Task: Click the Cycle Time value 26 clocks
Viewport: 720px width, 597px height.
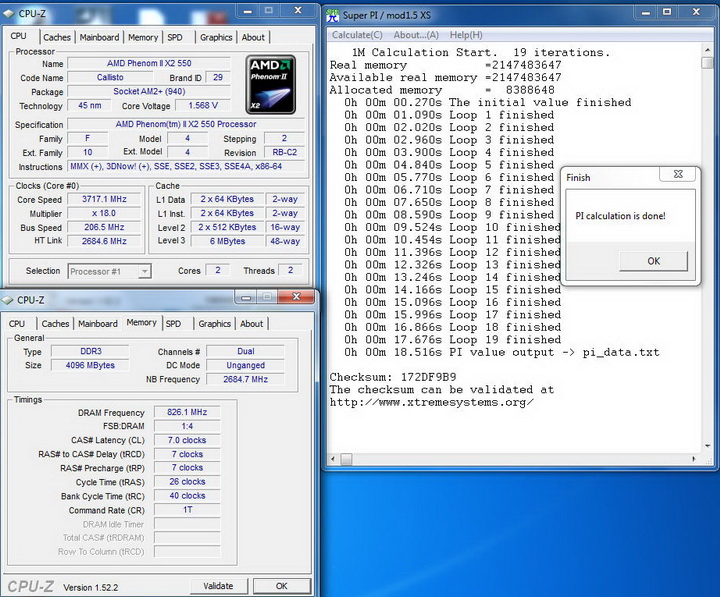Action: (x=187, y=482)
